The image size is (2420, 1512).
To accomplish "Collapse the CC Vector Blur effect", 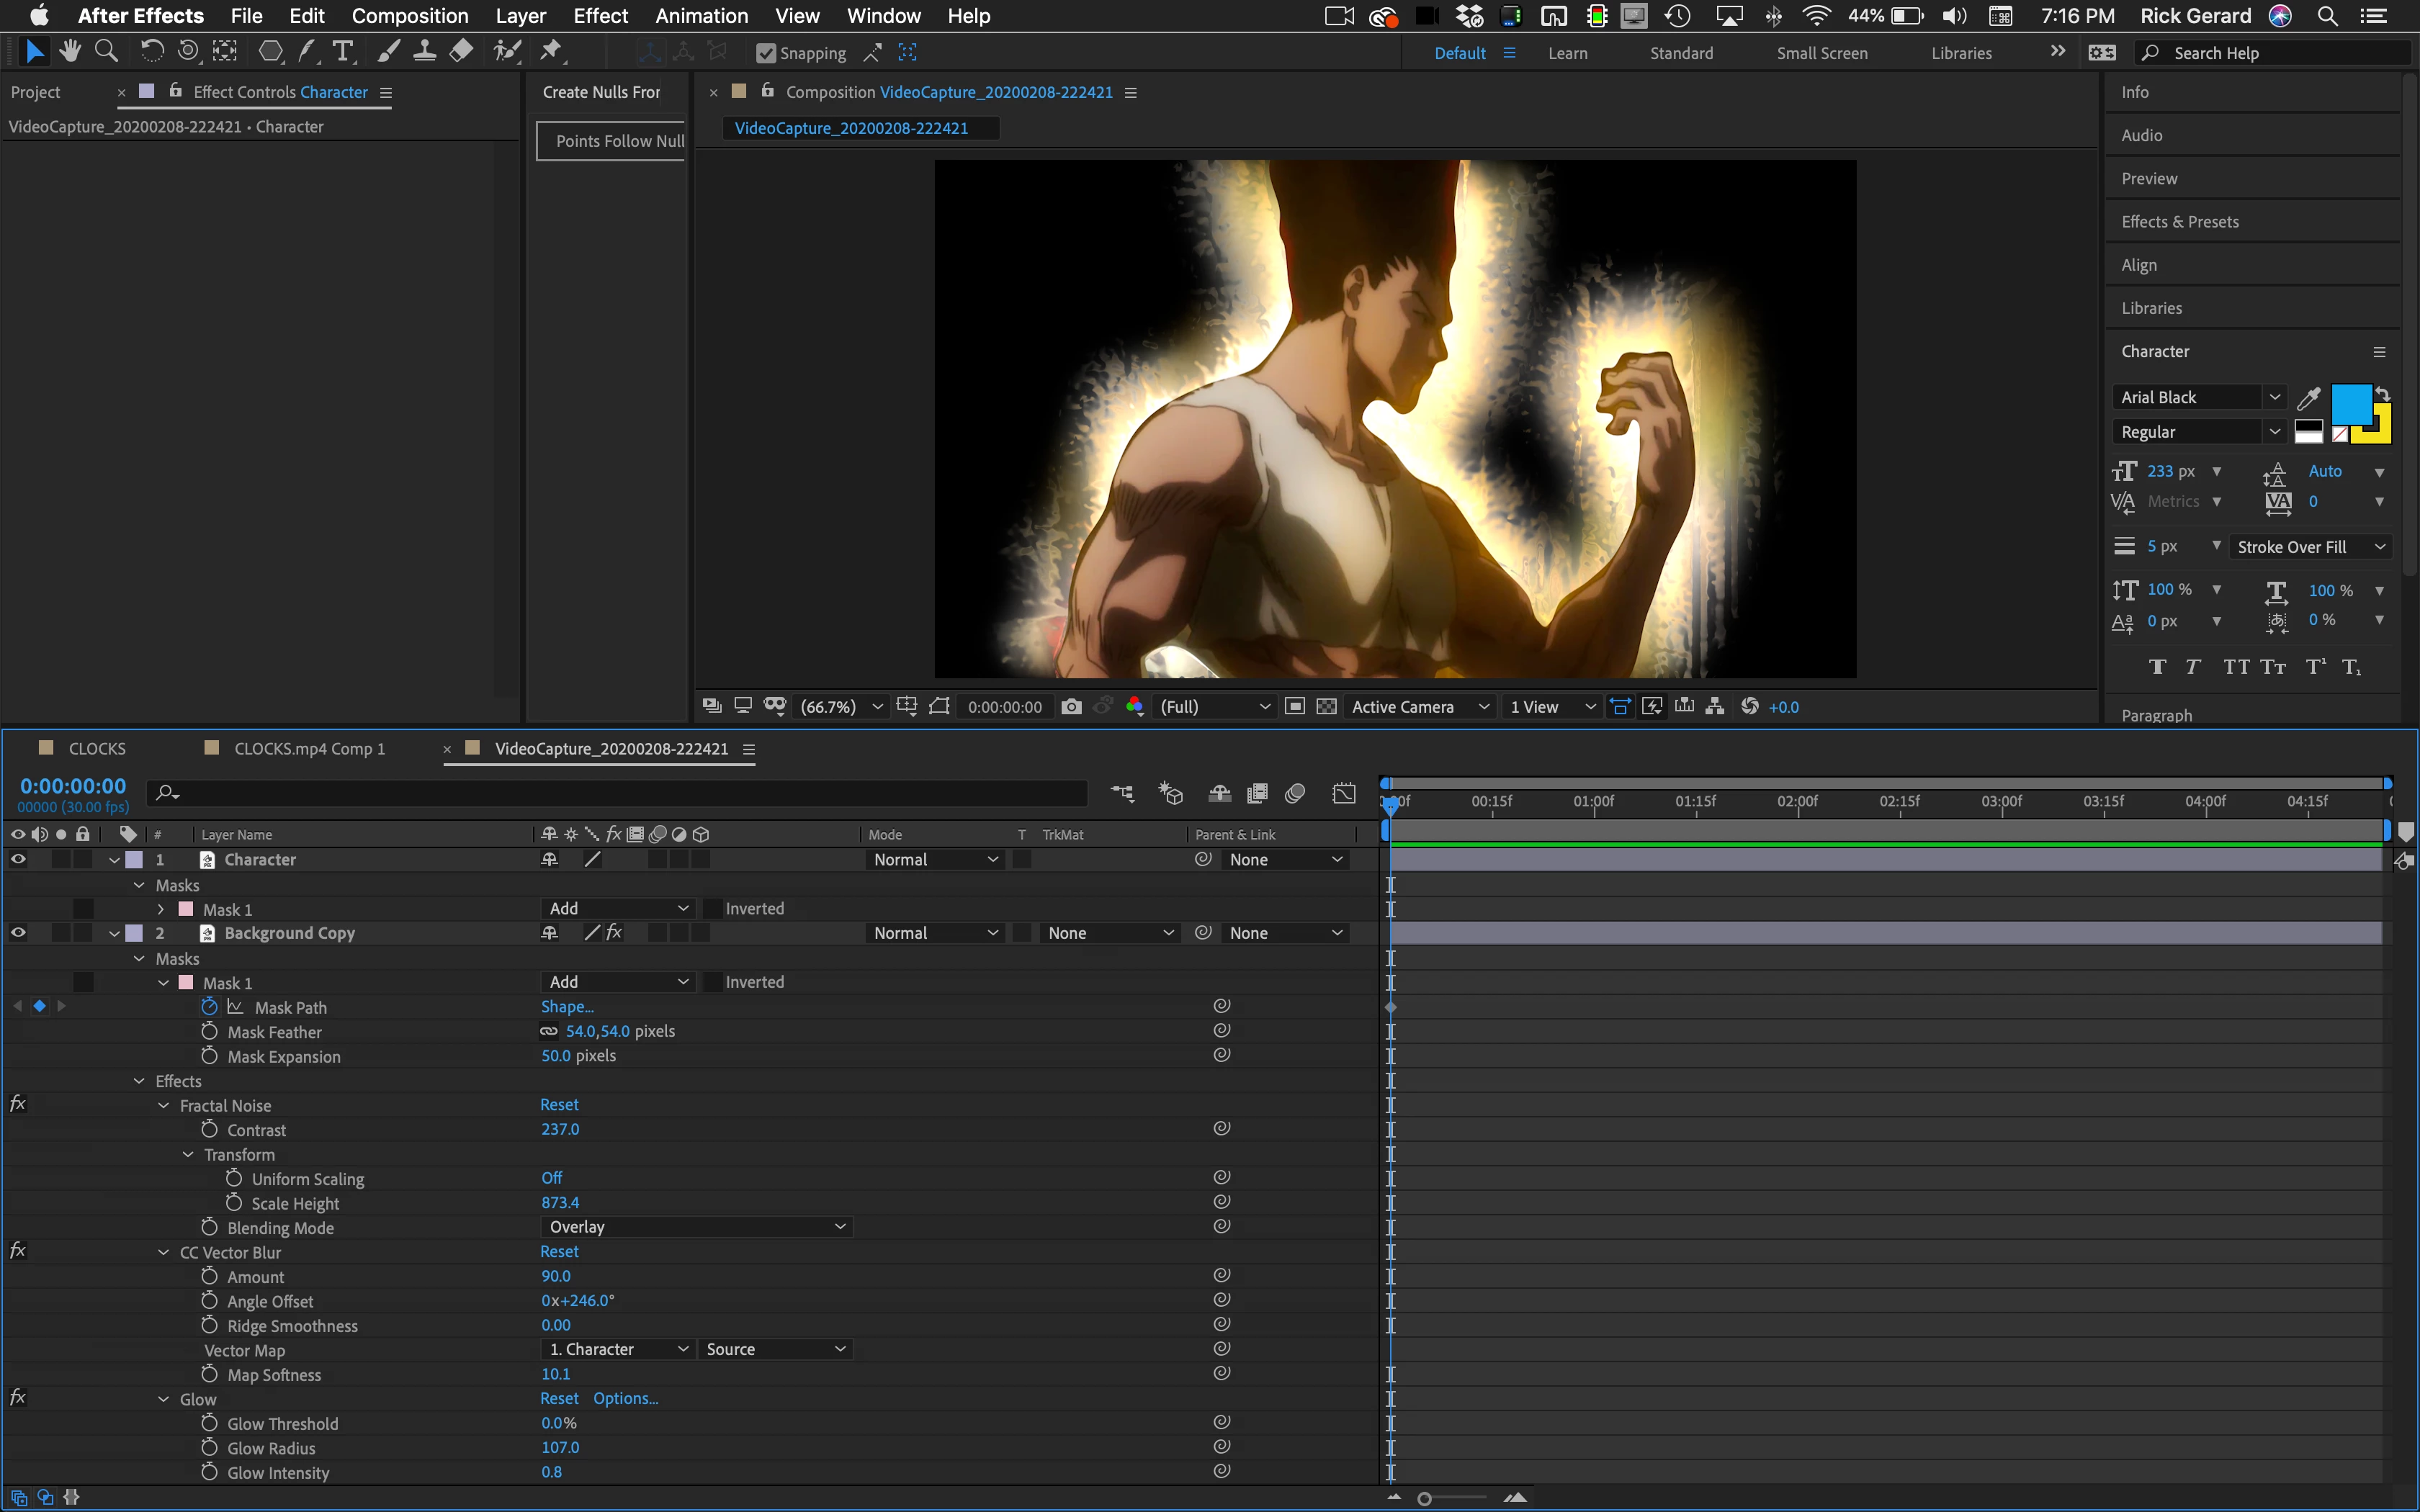I will [x=163, y=1252].
